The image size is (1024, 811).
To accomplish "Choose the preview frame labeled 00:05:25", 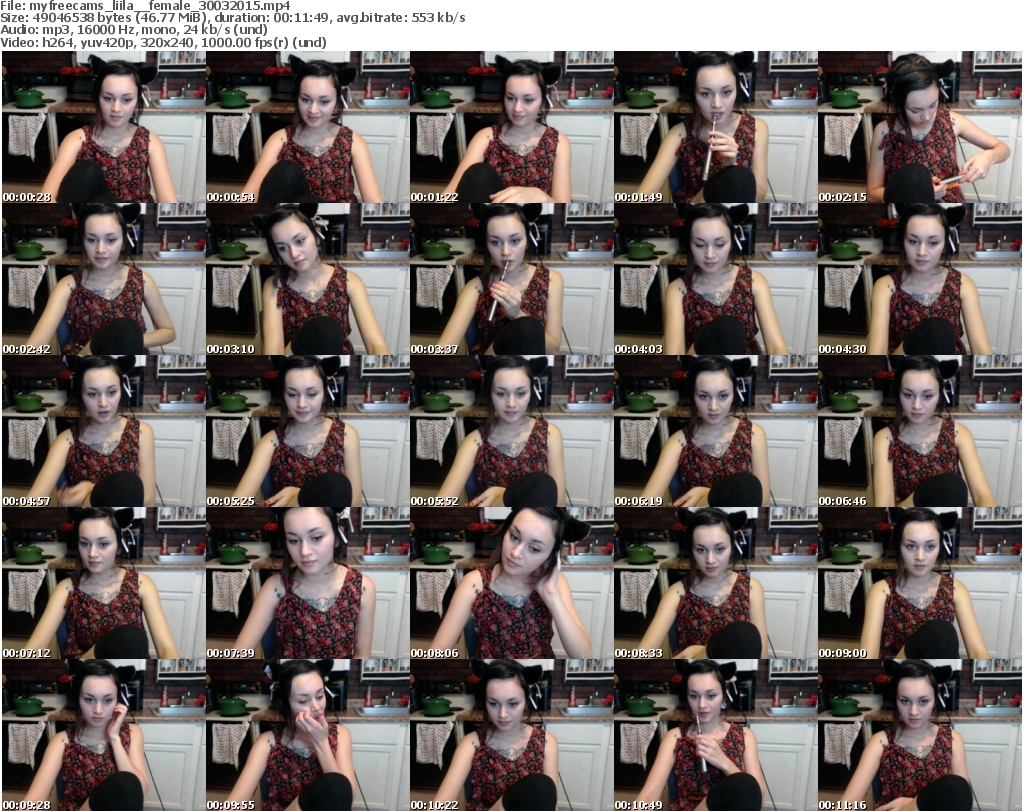I will click(308, 431).
